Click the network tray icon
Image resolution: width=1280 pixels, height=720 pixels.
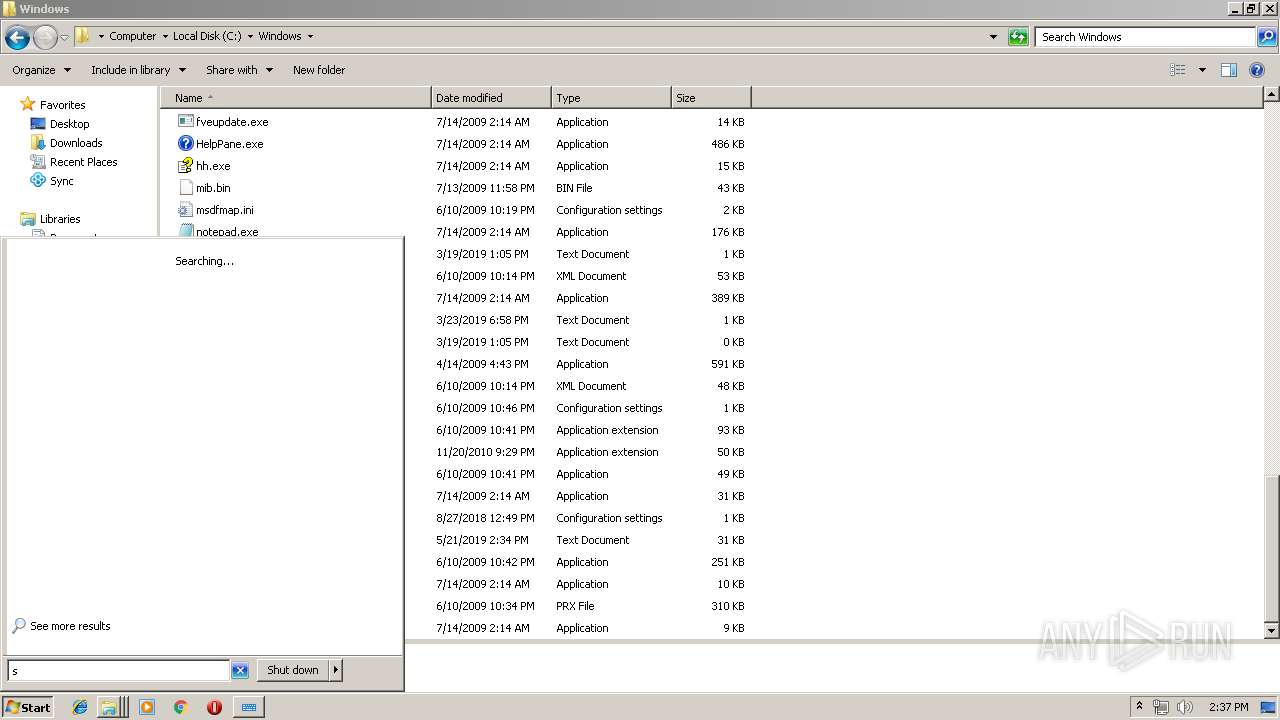click(1161, 707)
